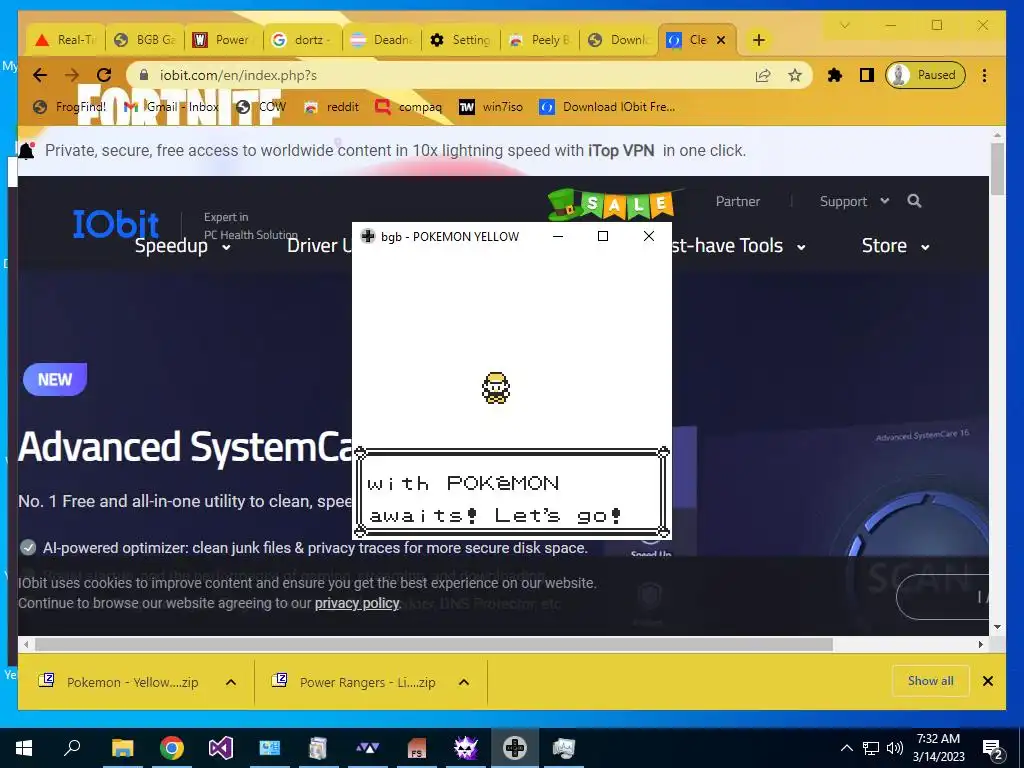Click the share page icon in address bar
The width and height of the screenshot is (1024, 768).
[763, 76]
